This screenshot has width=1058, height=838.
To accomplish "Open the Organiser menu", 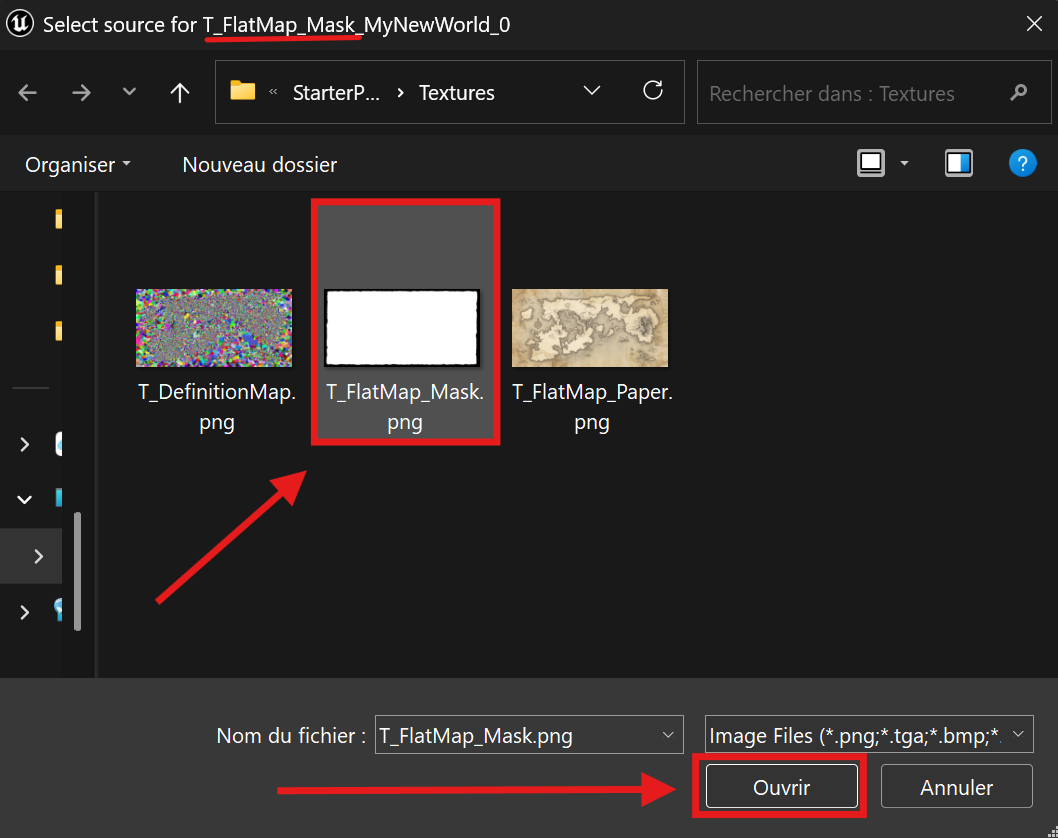I will (x=78, y=165).
